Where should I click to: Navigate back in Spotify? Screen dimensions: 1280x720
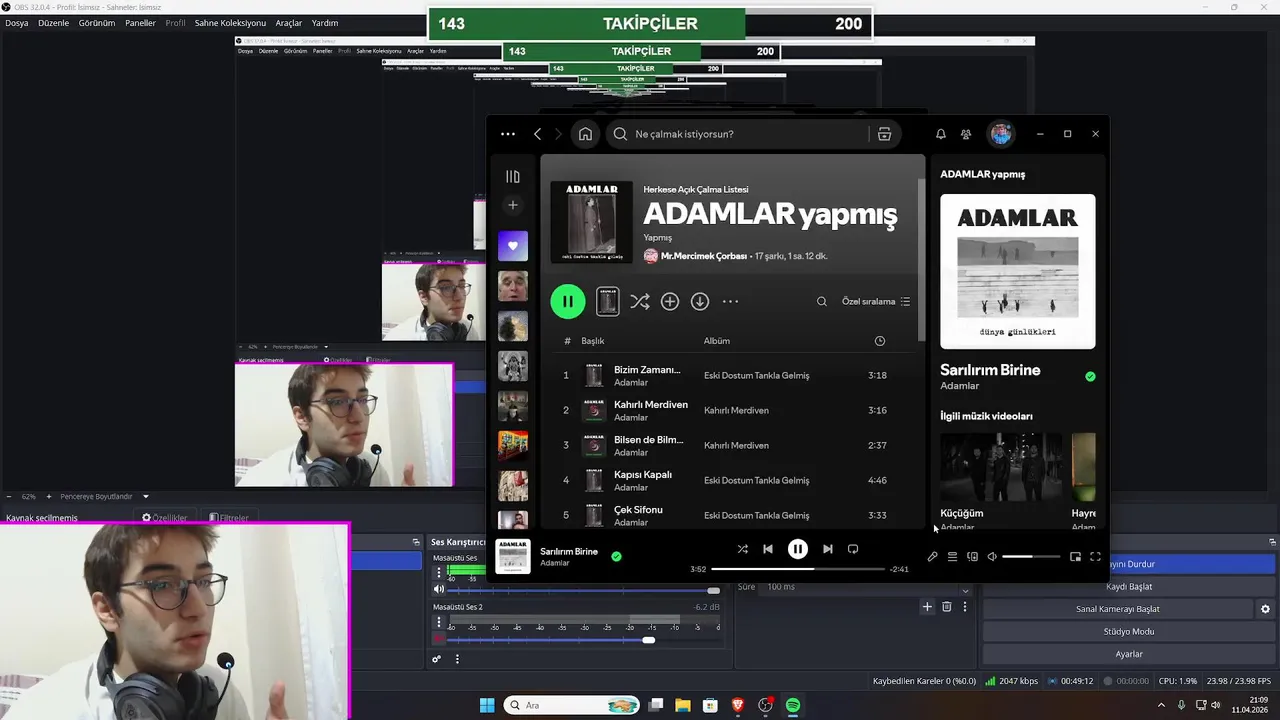(x=537, y=134)
